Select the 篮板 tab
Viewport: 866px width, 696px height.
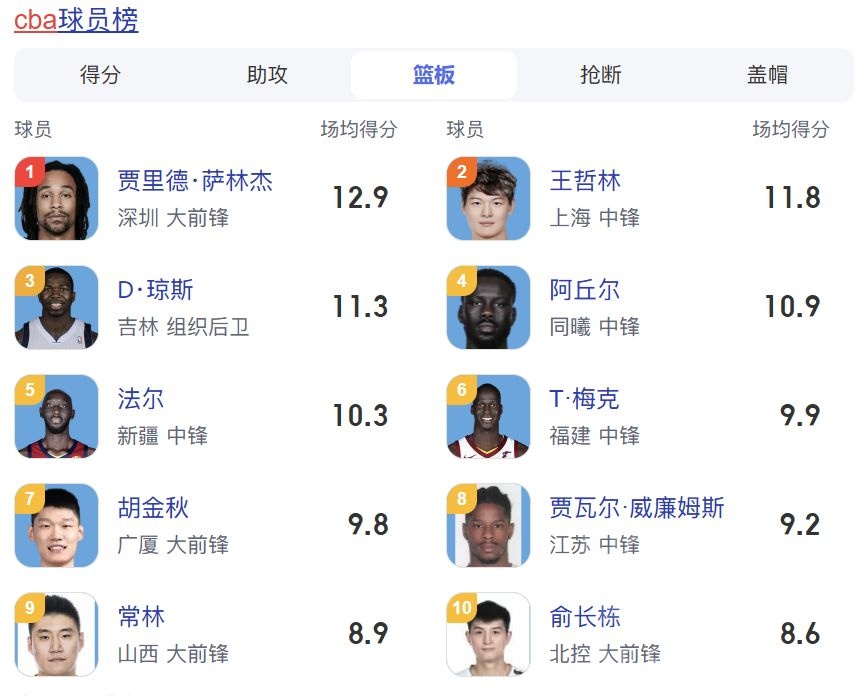click(x=434, y=75)
